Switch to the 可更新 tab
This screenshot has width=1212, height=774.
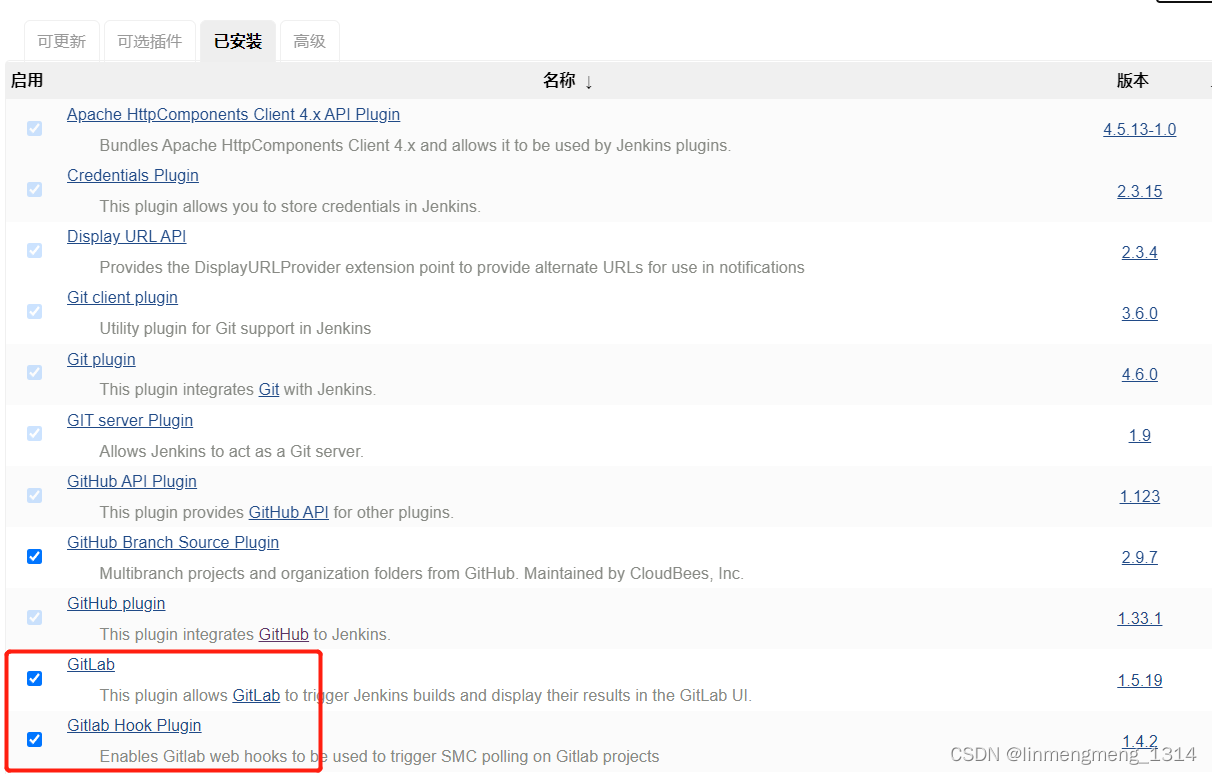tap(62, 41)
